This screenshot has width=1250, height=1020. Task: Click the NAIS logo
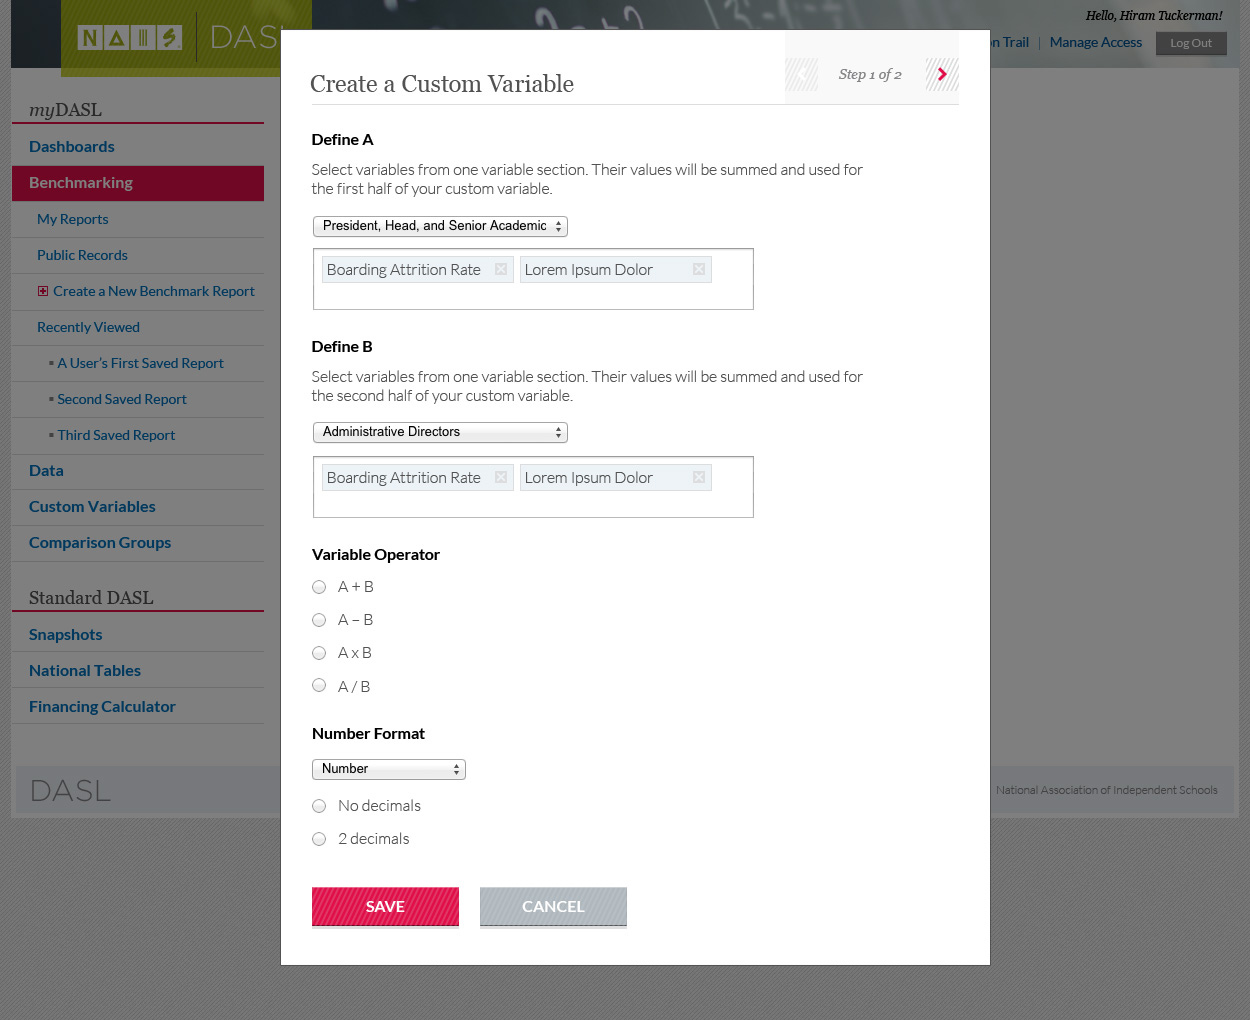(x=130, y=38)
